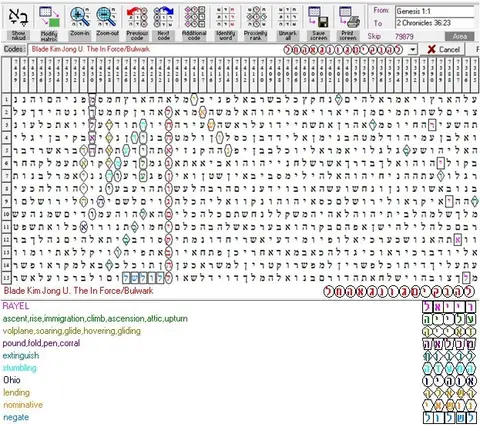
Task: Click the Cancel button with red X
Action: [x=444, y=50]
